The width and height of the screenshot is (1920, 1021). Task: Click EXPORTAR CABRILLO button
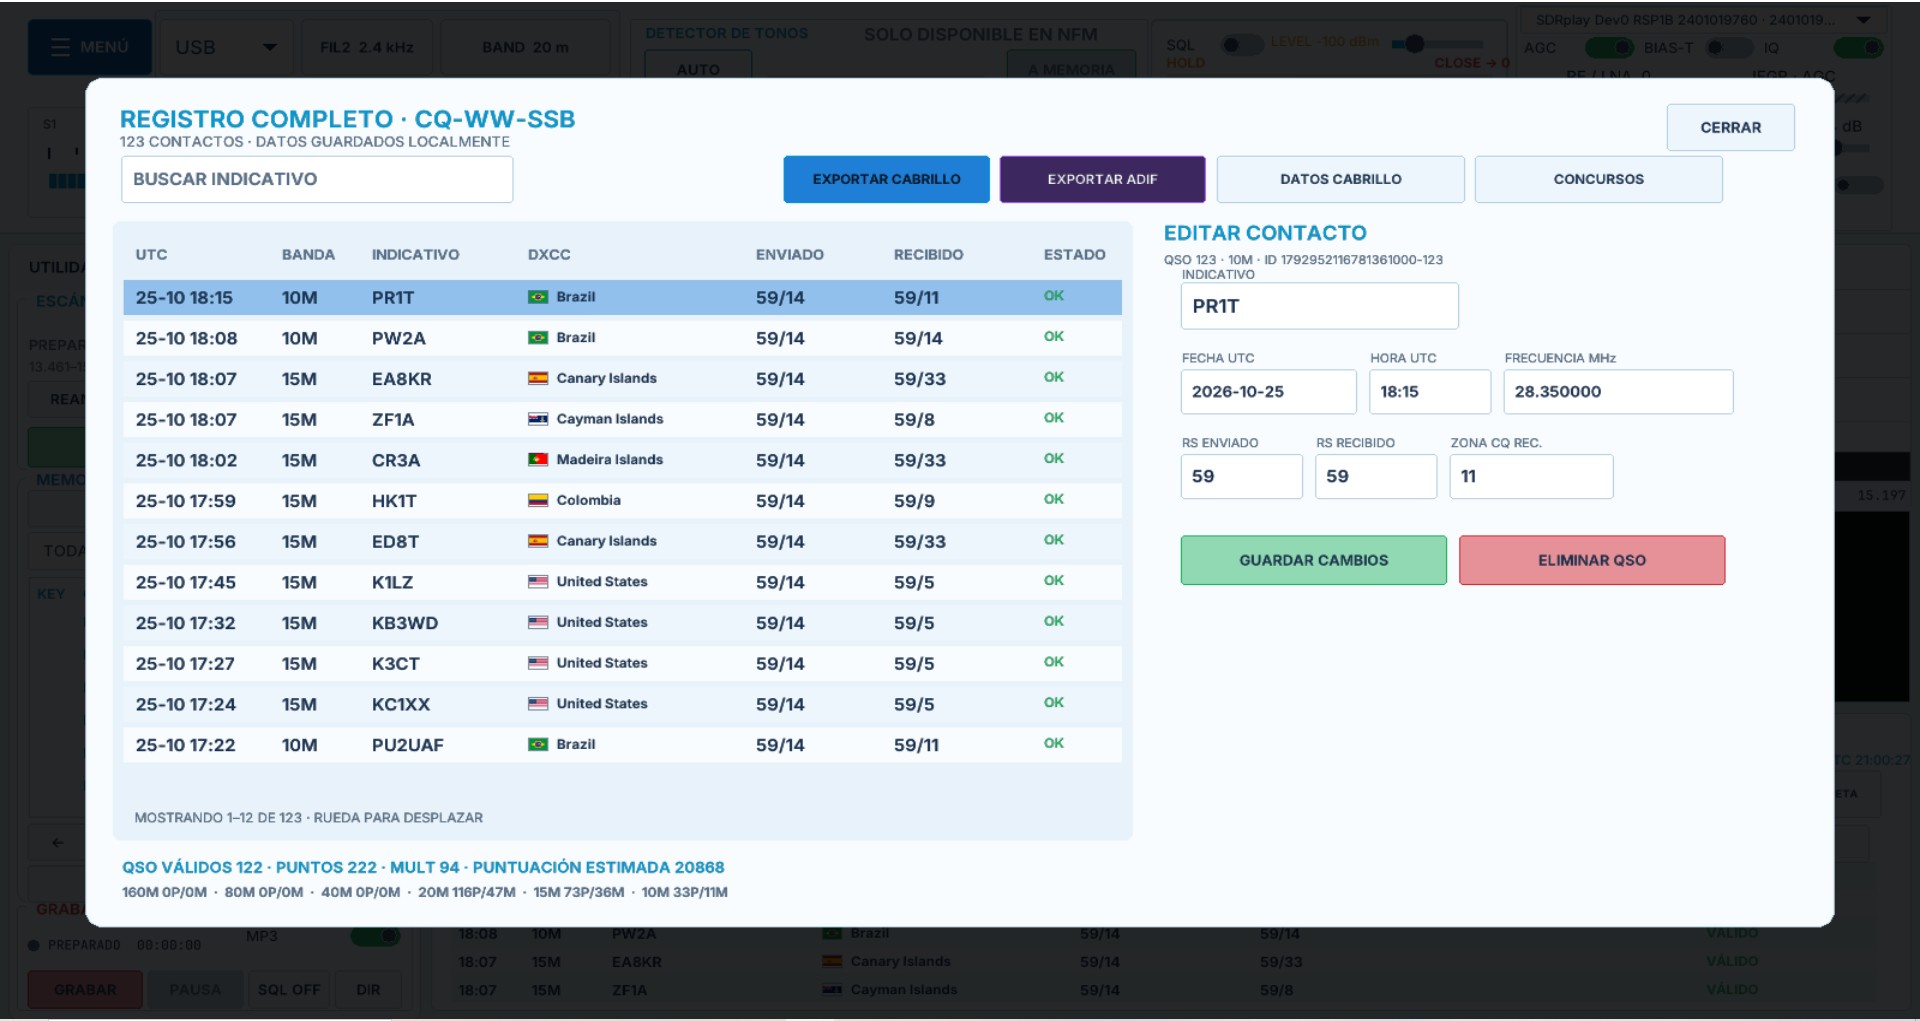pyautogui.click(x=886, y=179)
